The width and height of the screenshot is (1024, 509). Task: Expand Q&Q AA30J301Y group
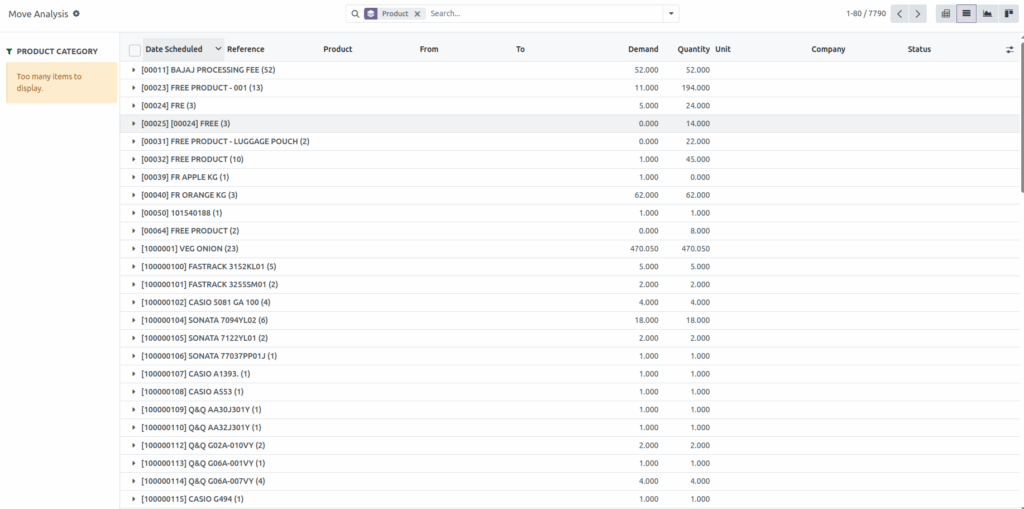(x=133, y=410)
